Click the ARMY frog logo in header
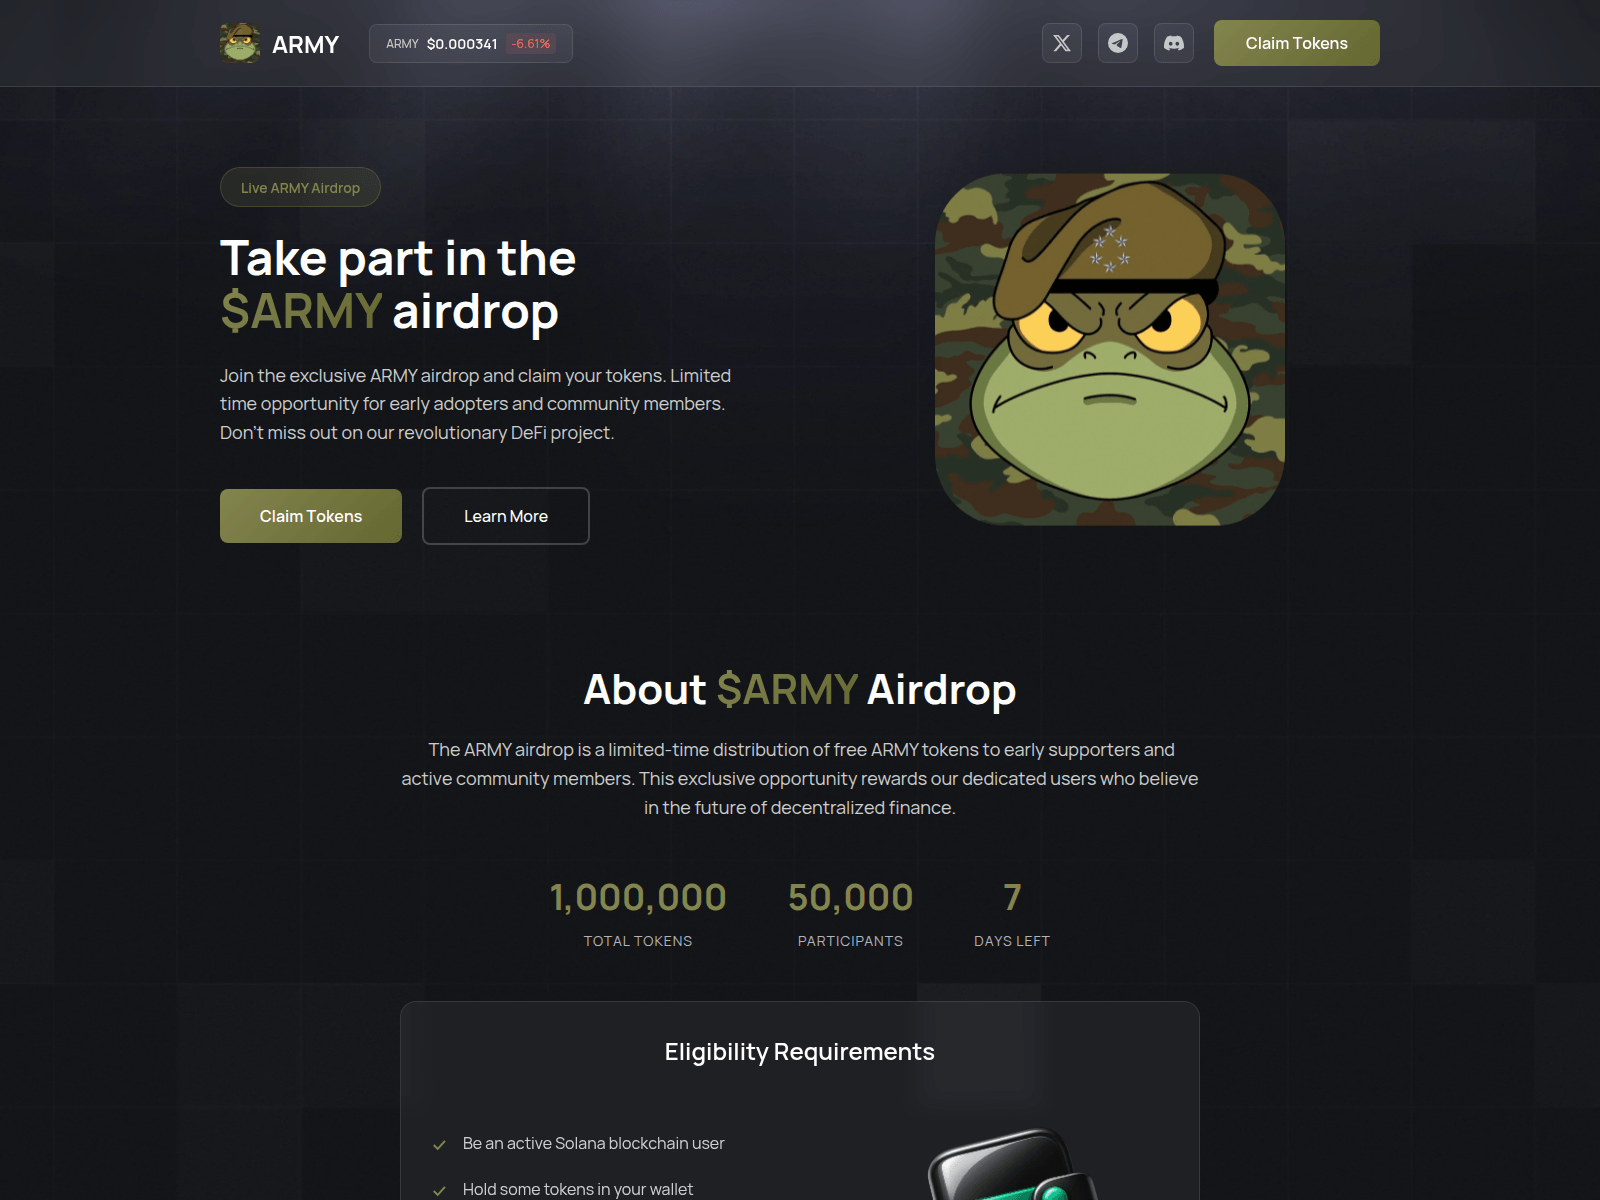Viewport: 1600px width, 1200px height. [x=240, y=43]
